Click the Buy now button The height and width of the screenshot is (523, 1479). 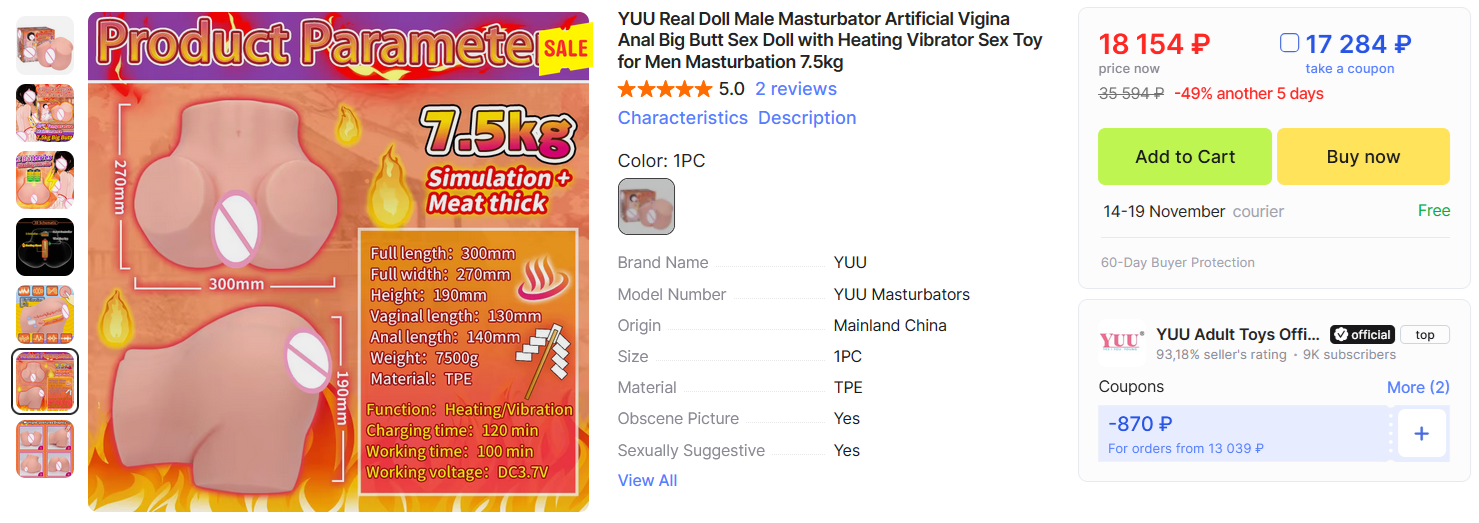click(1363, 157)
